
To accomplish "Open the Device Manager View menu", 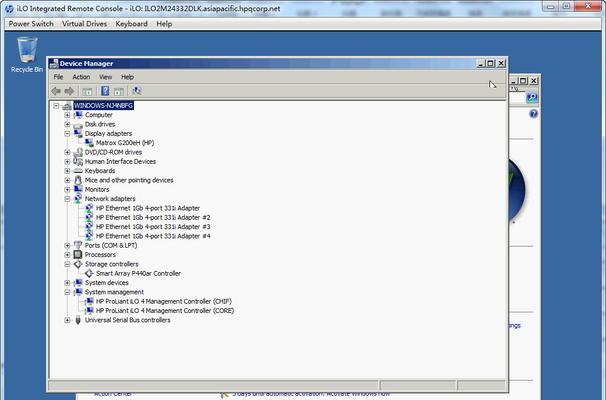I will click(x=106, y=77).
